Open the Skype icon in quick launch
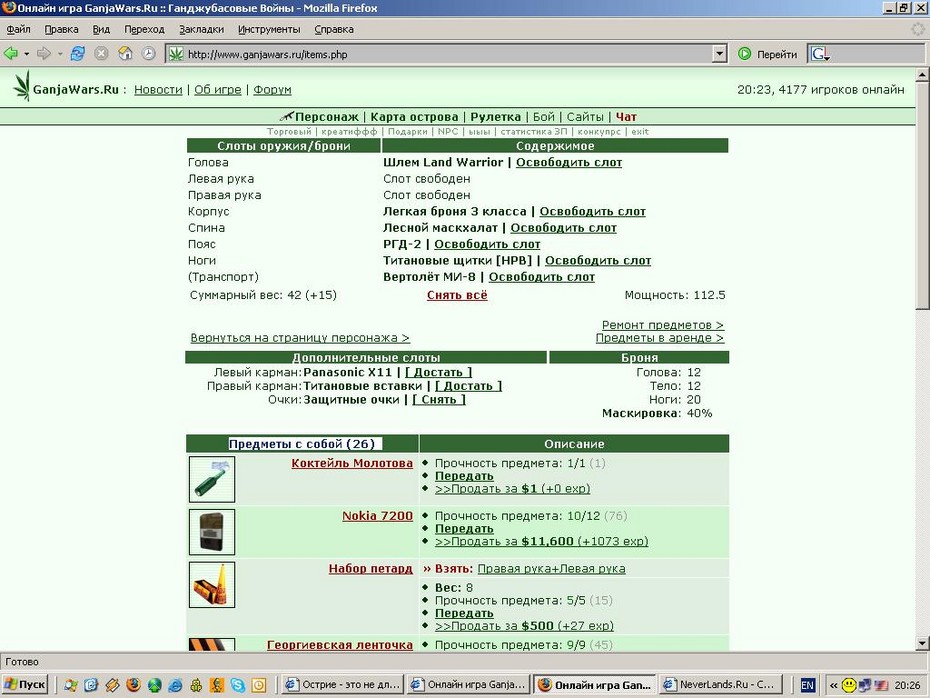Image resolution: width=930 pixels, height=698 pixels. (238, 685)
